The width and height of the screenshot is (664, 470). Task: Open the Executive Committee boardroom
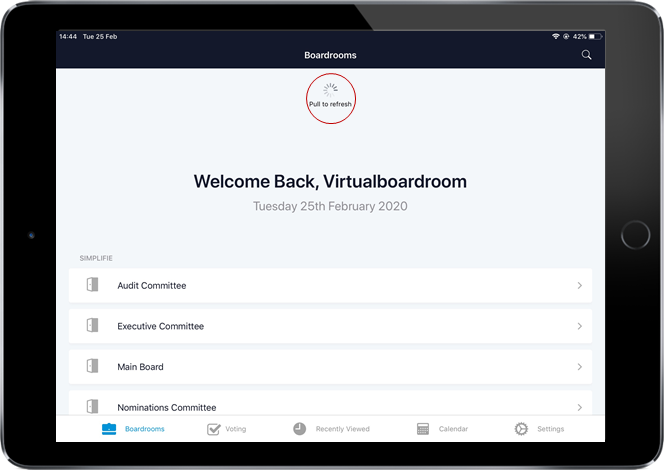click(x=330, y=326)
